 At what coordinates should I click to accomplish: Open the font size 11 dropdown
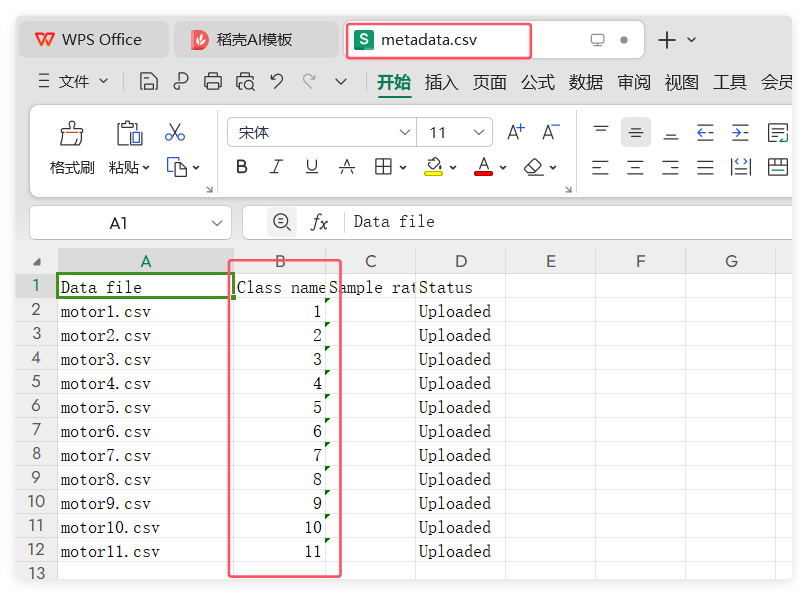point(479,132)
